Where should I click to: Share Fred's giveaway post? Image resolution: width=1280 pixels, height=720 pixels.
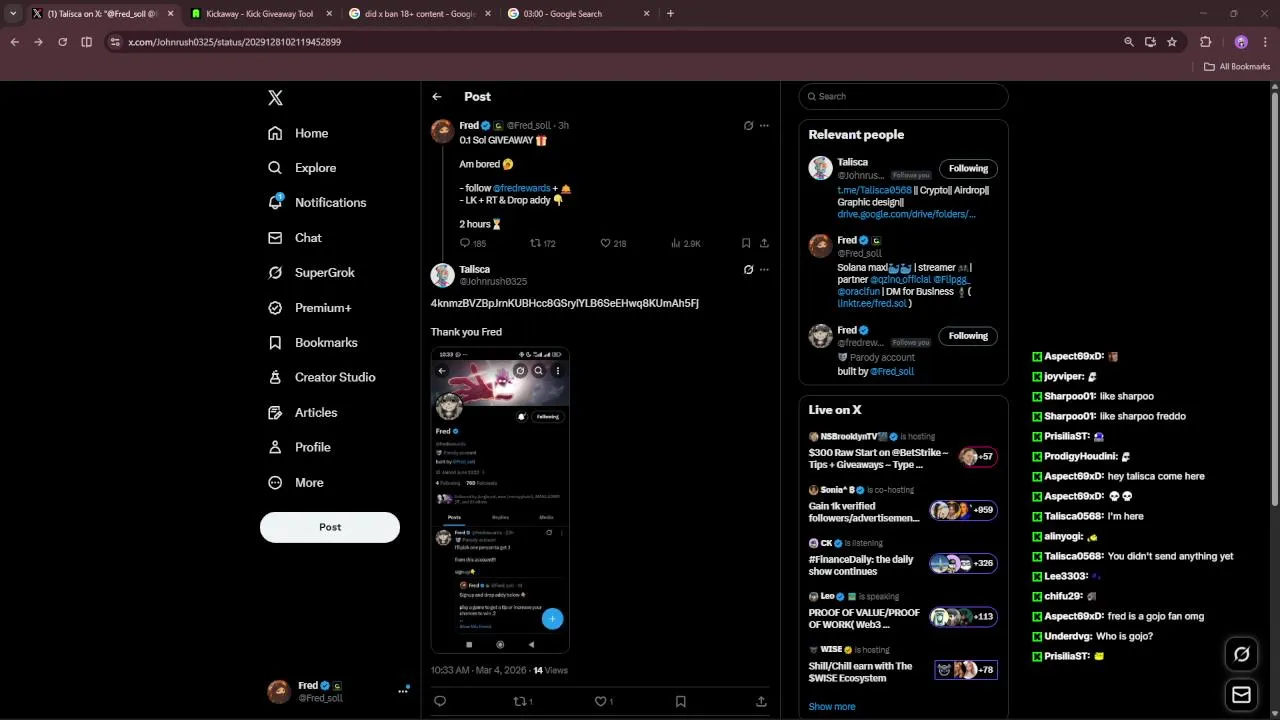point(764,243)
